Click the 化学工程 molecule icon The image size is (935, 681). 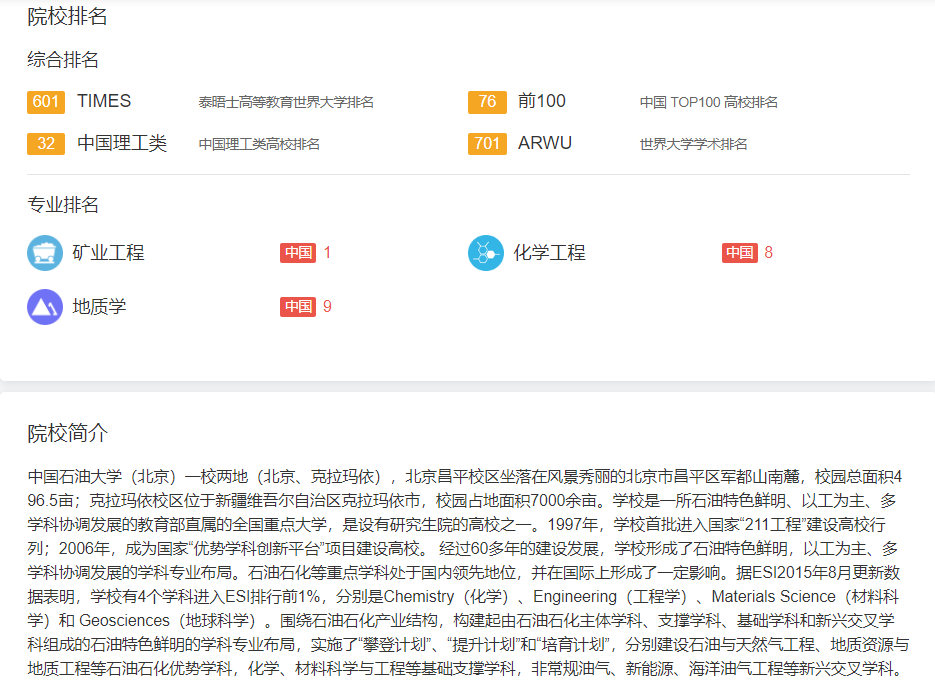(x=486, y=253)
